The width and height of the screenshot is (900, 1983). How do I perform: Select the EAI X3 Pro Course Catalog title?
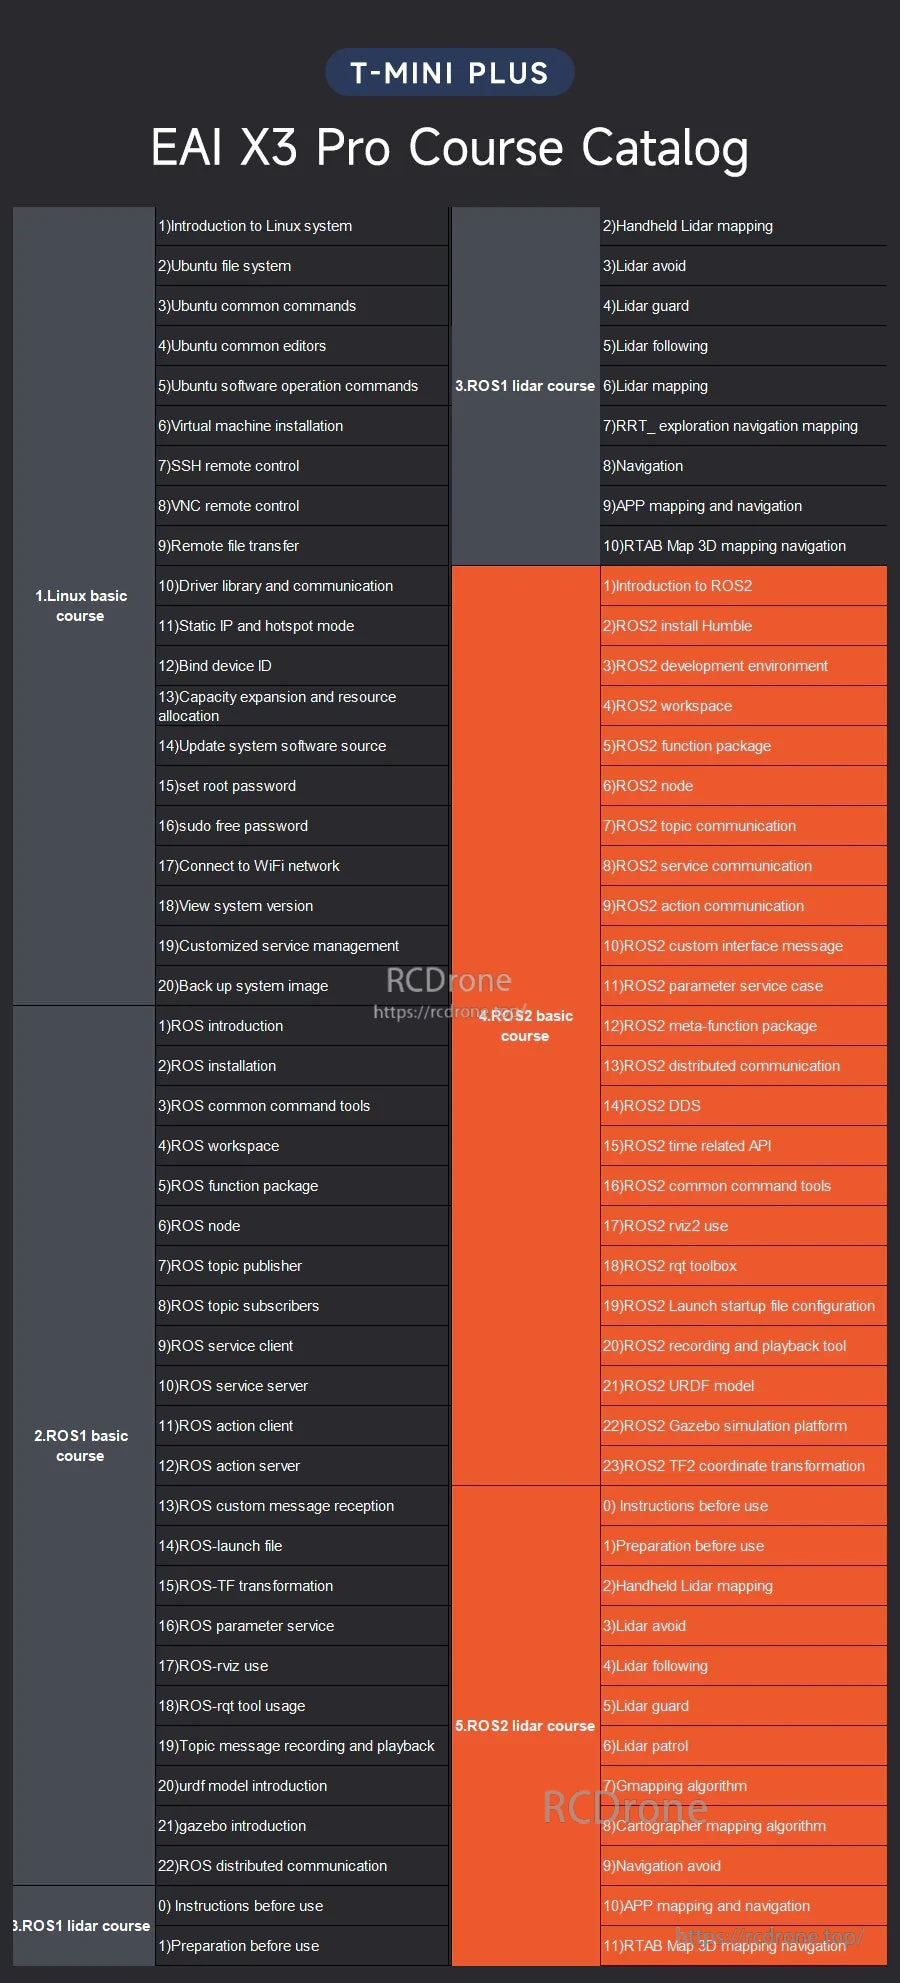(x=450, y=147)
